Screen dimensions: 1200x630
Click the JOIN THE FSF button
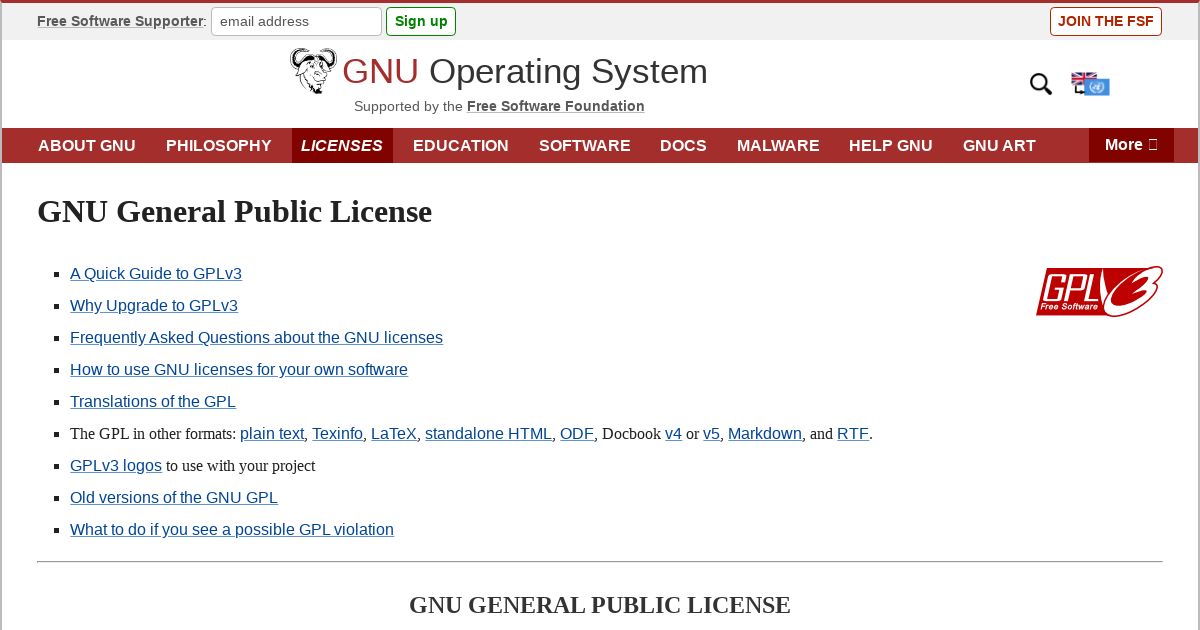click(1106, 21)
